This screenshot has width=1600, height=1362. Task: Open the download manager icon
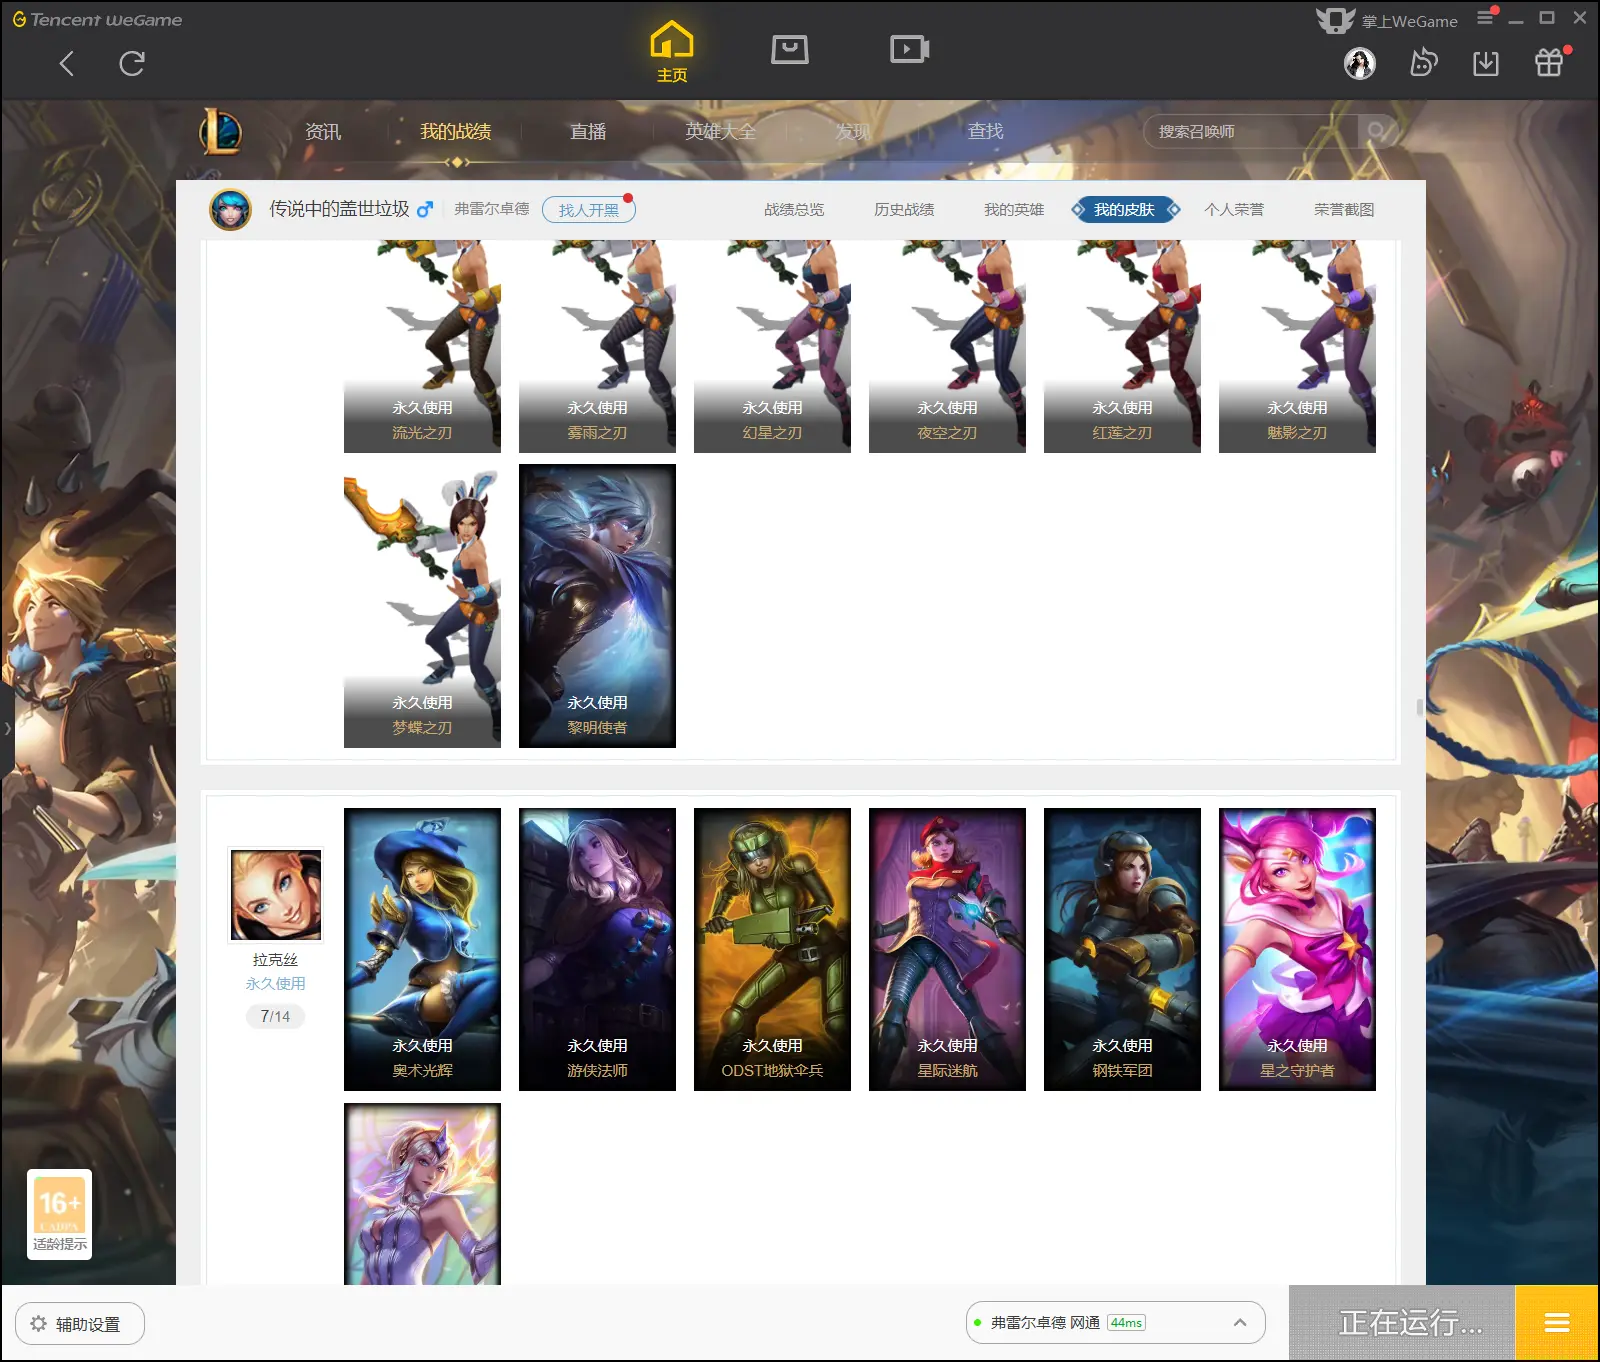coord(1486,64)
